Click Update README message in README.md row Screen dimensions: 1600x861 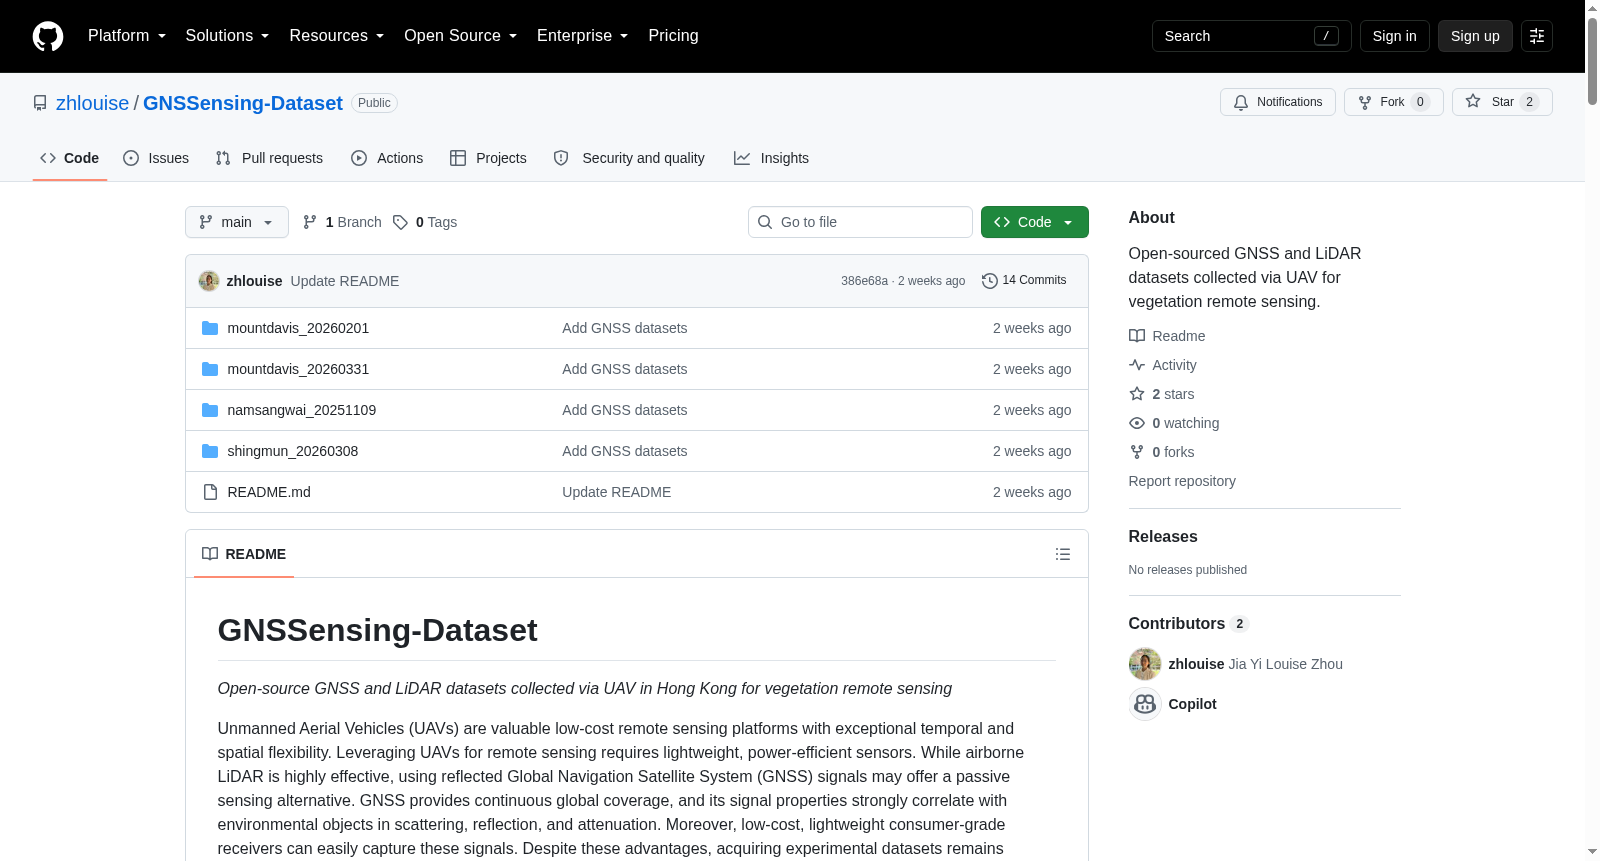[x=617, y=492]
